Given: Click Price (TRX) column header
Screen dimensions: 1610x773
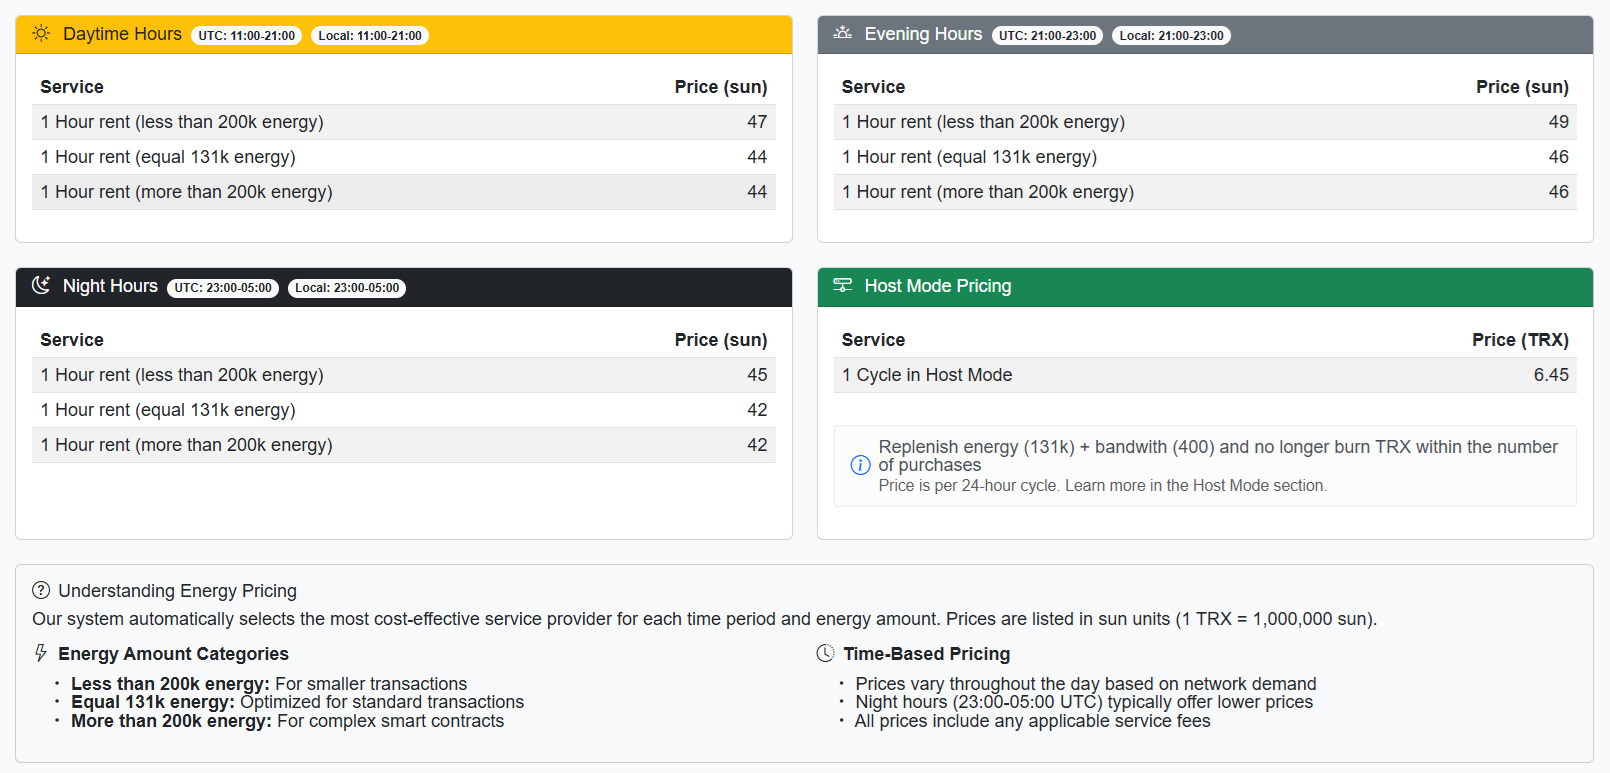Looking at the screenshot, I should 1520,340.
